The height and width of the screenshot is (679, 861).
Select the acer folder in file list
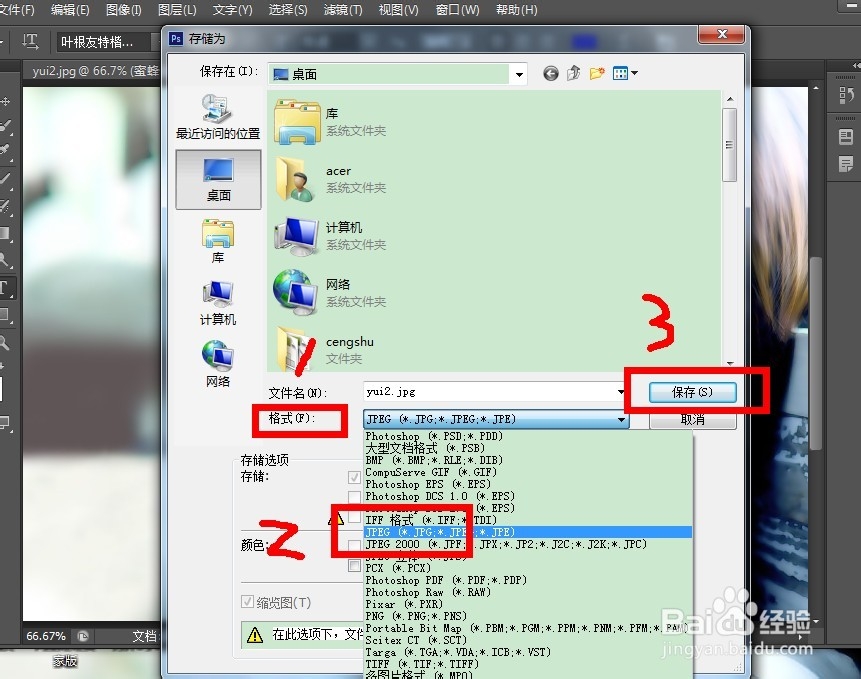click(331, 179)
